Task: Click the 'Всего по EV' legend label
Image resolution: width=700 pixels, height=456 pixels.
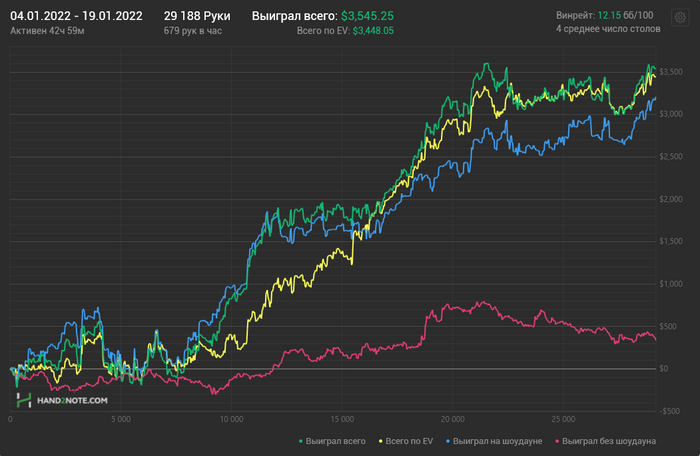Action: [409, 441]
